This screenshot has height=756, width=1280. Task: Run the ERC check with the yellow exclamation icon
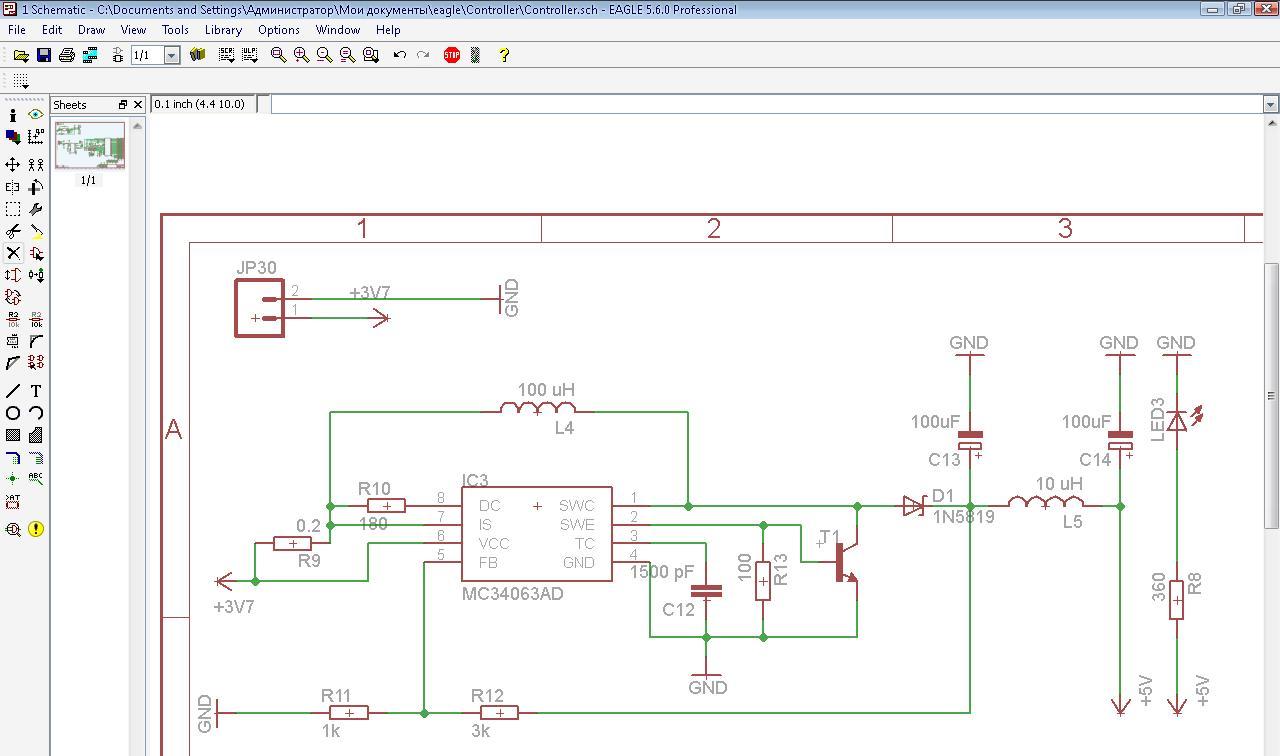(36, 529)
